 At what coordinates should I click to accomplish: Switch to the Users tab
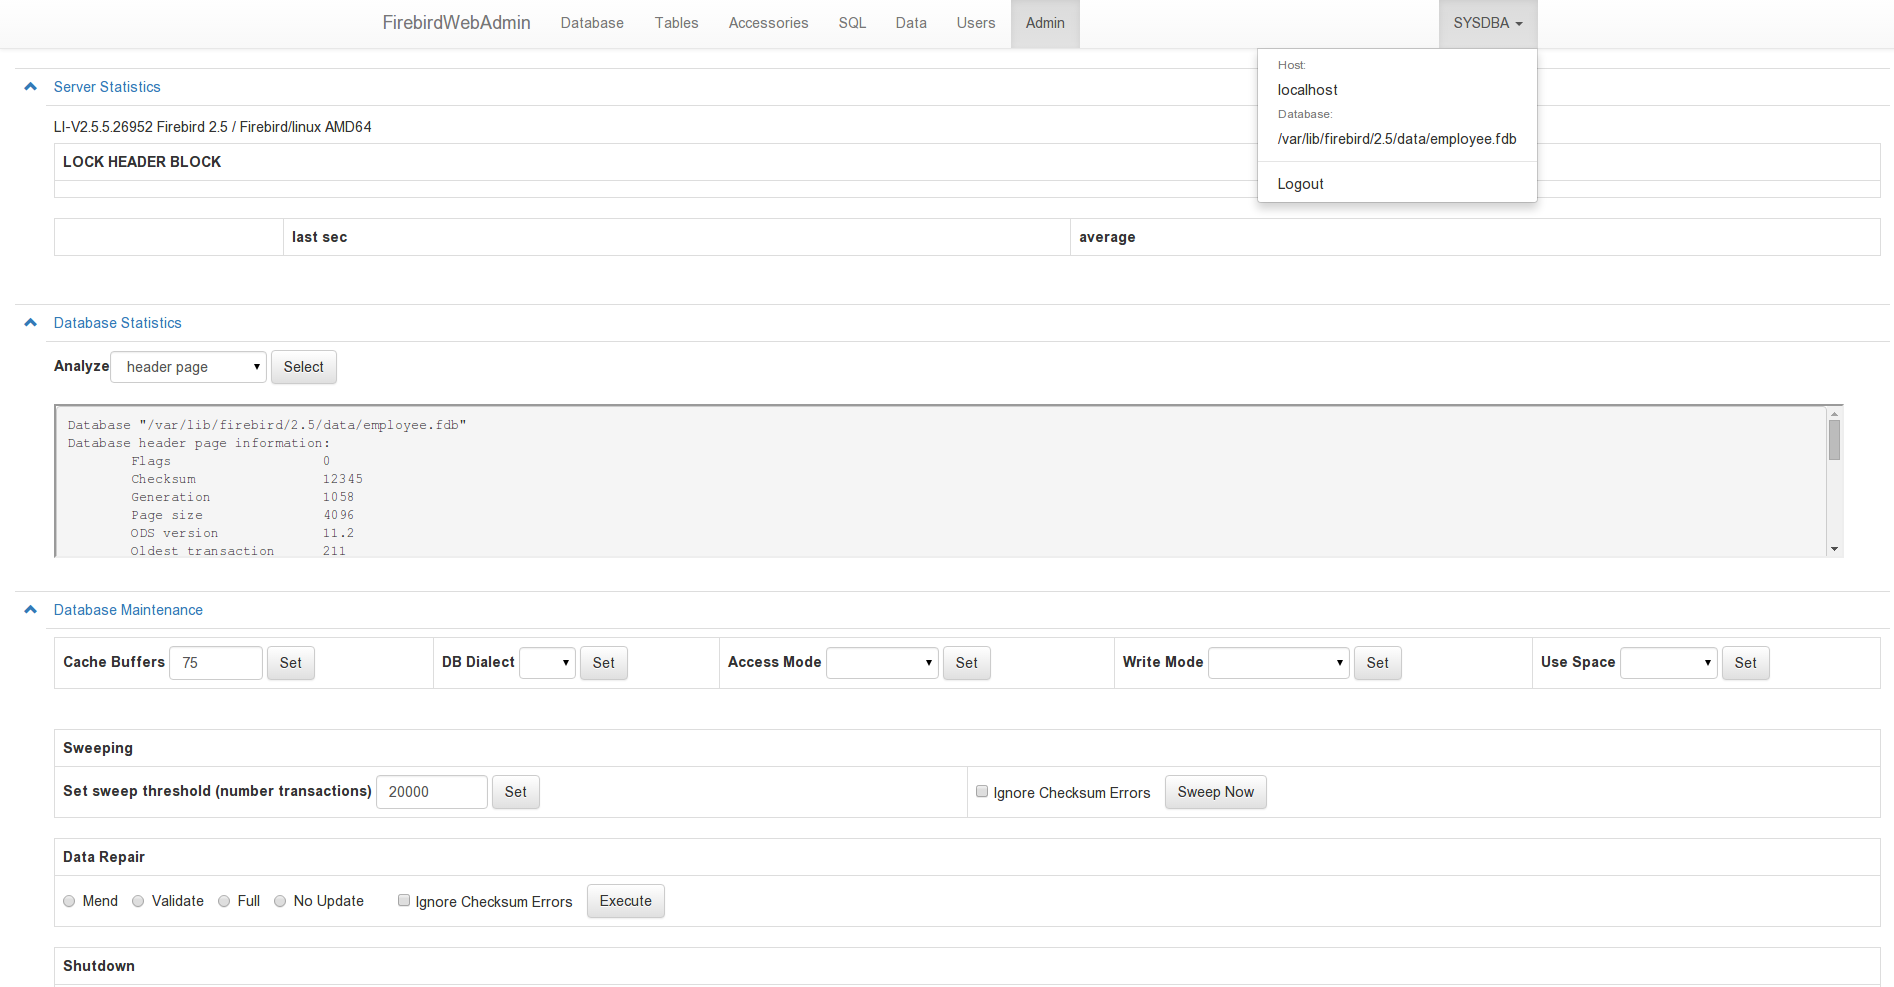(975, 22)
